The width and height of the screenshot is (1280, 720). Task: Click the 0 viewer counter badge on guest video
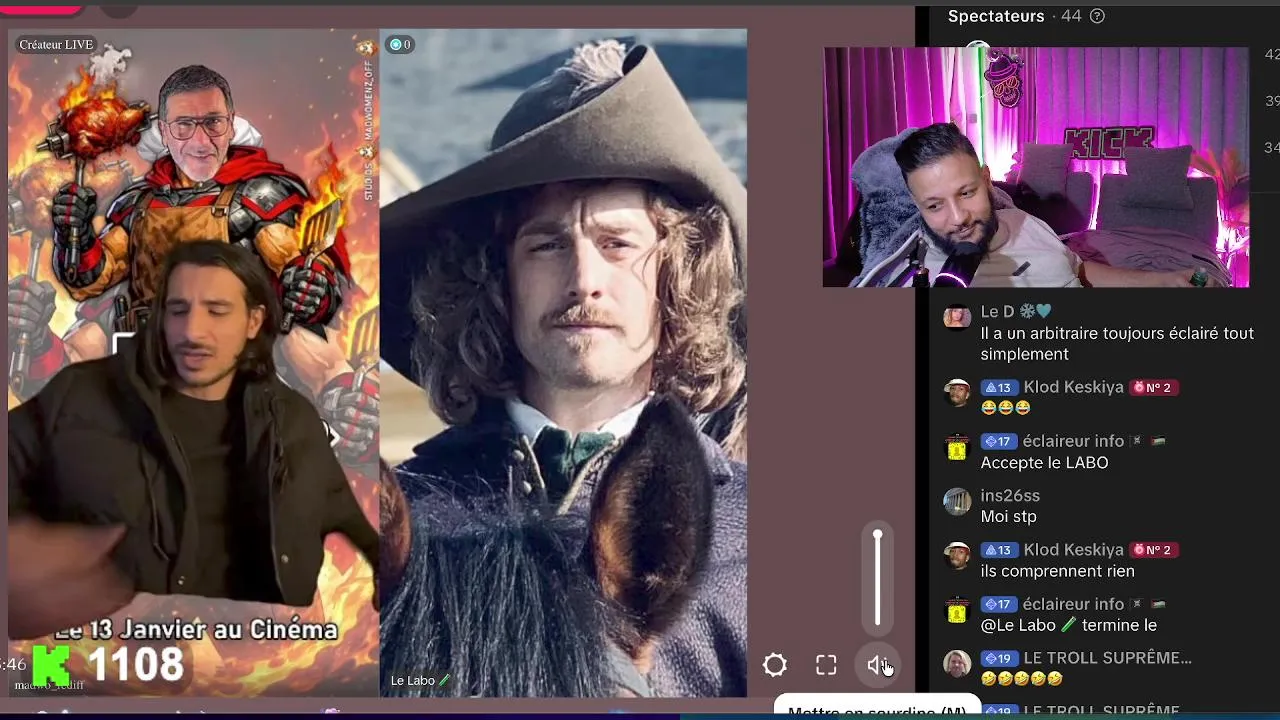click(x=400, y=44)
